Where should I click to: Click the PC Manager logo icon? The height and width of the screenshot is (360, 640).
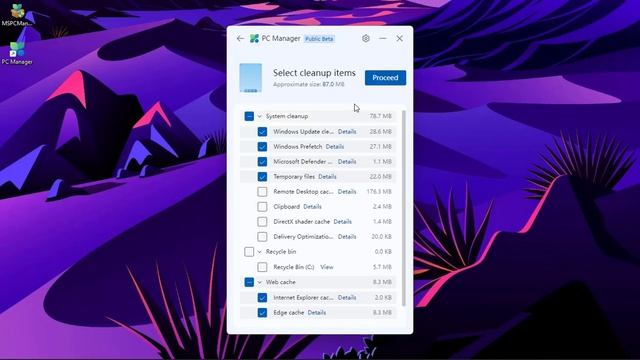point(254,38)
